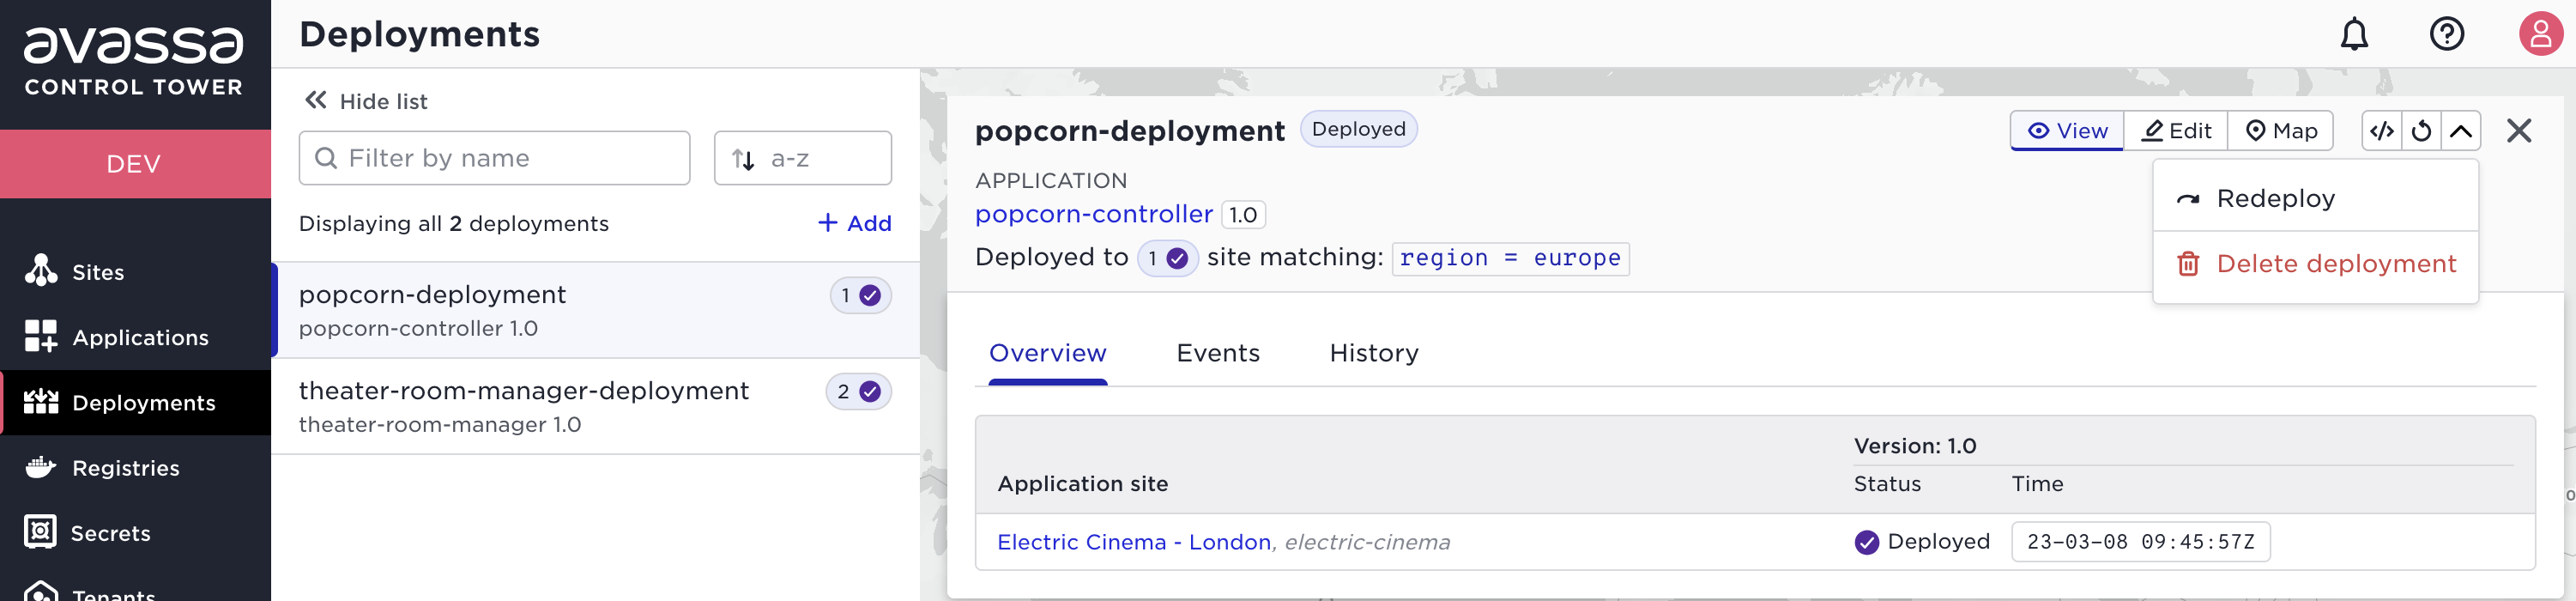Close the popcorn-deployment panel

point(2518,131)
